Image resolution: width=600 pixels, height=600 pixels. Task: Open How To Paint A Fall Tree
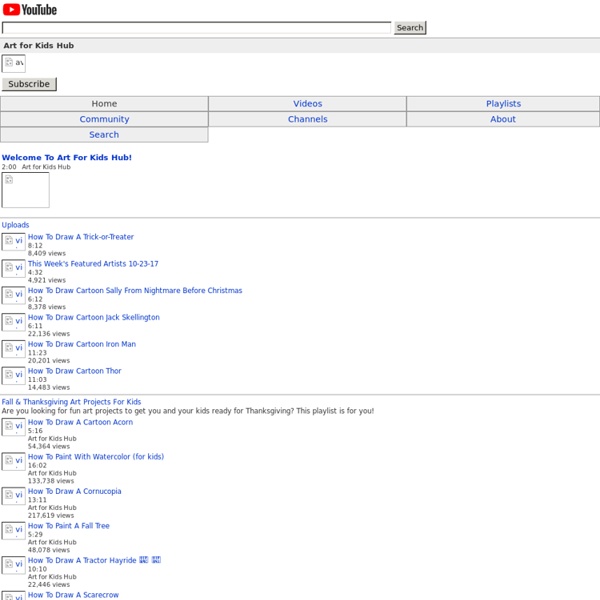point(69,525)
